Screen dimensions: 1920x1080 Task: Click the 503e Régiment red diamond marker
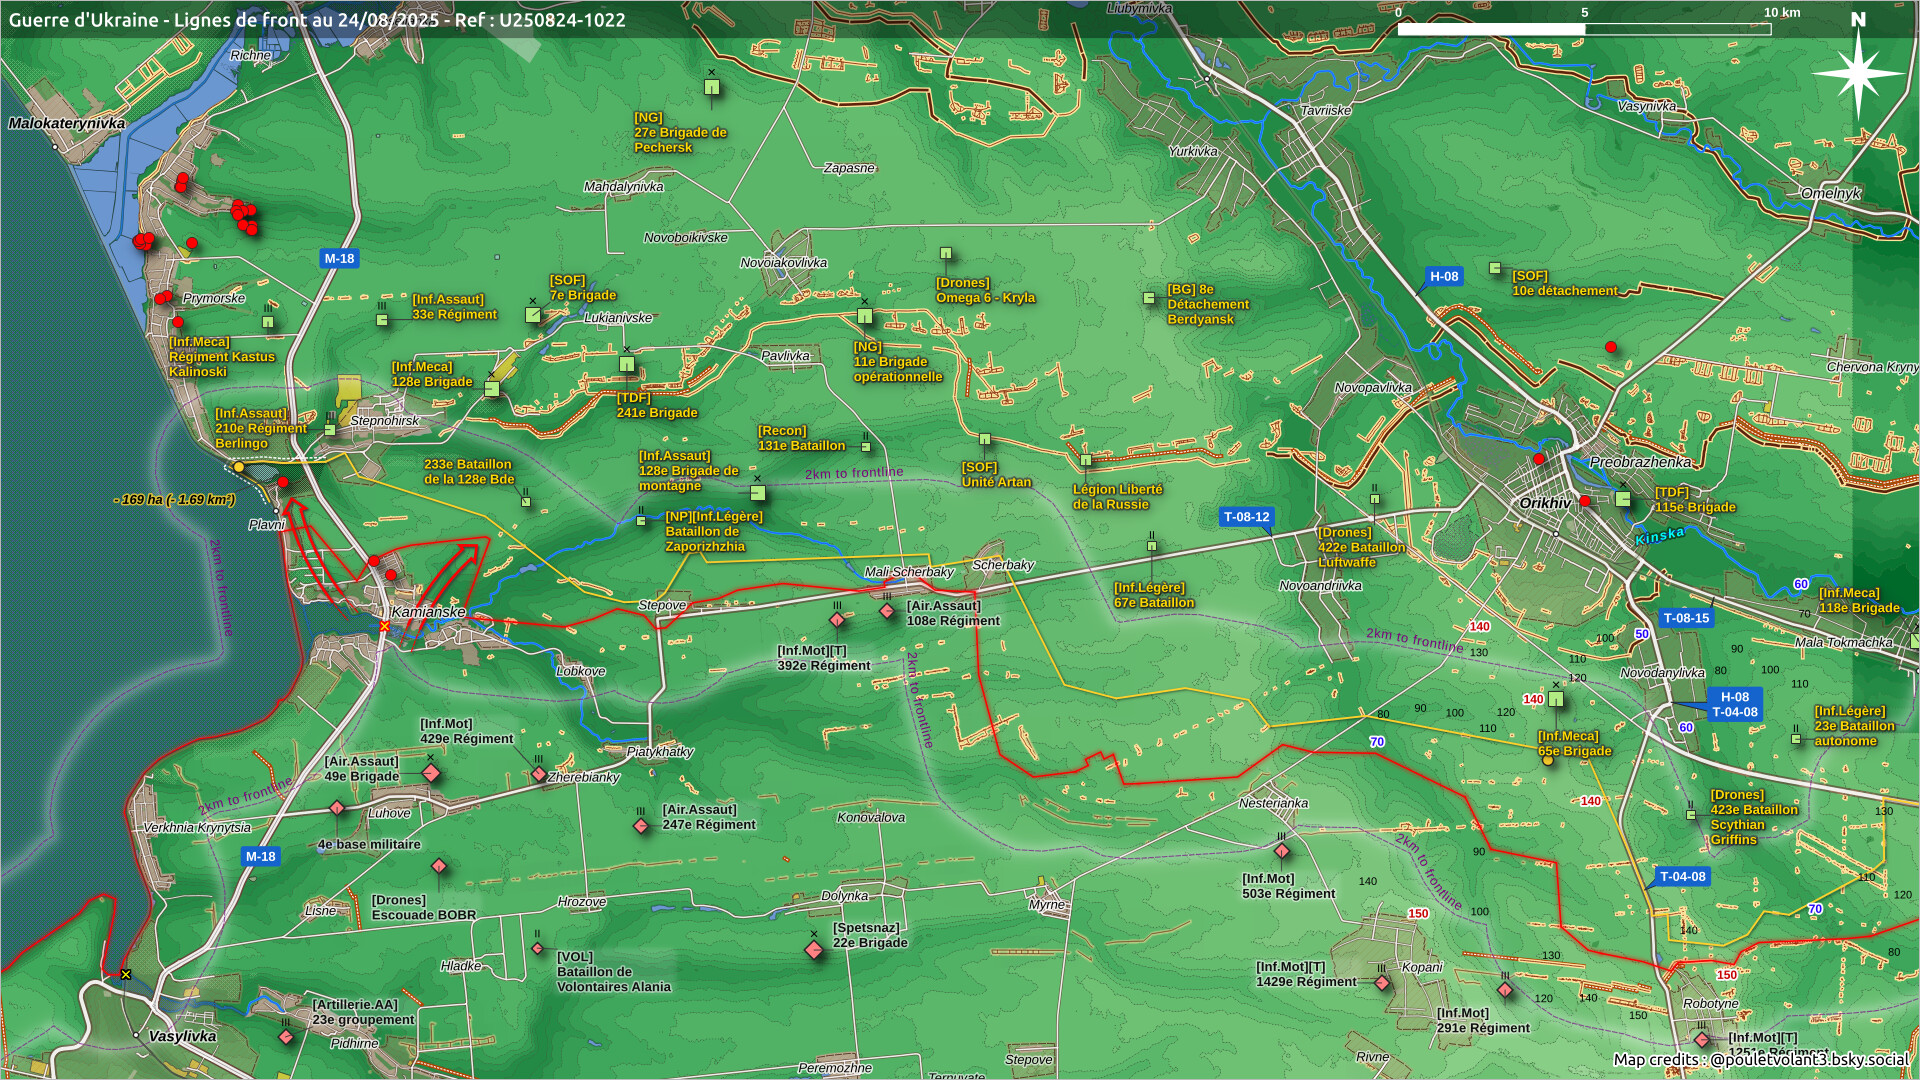coord(1282,852)
